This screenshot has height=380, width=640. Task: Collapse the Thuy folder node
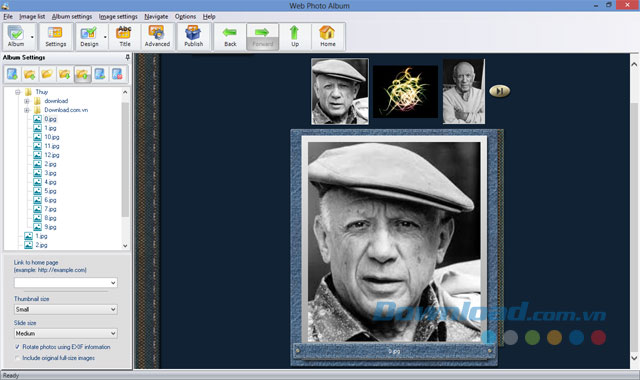tap(18, 92)
